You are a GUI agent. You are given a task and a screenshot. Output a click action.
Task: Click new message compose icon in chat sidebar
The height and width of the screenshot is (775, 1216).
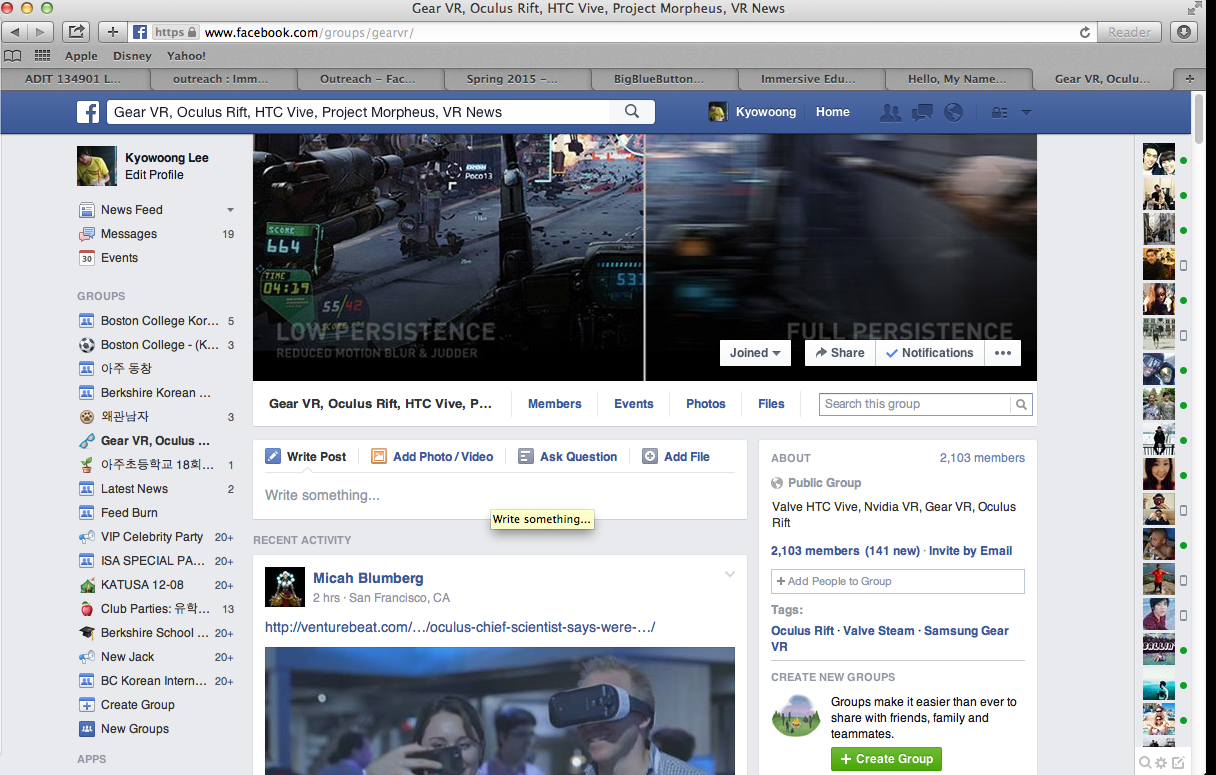tap(1178, 763)
